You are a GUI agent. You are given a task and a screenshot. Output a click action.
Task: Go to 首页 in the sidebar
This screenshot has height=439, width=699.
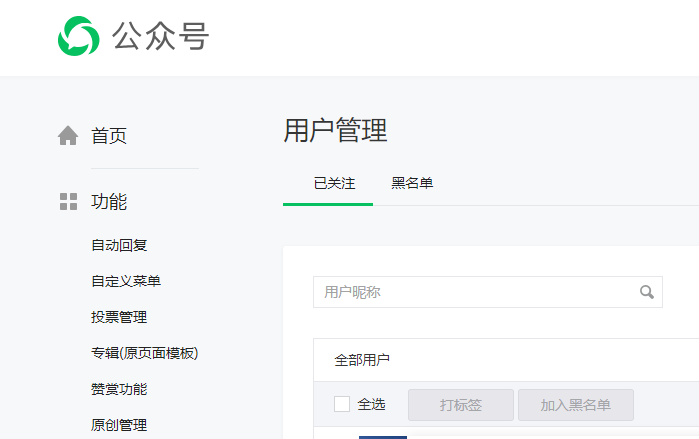tap(109, 136)
